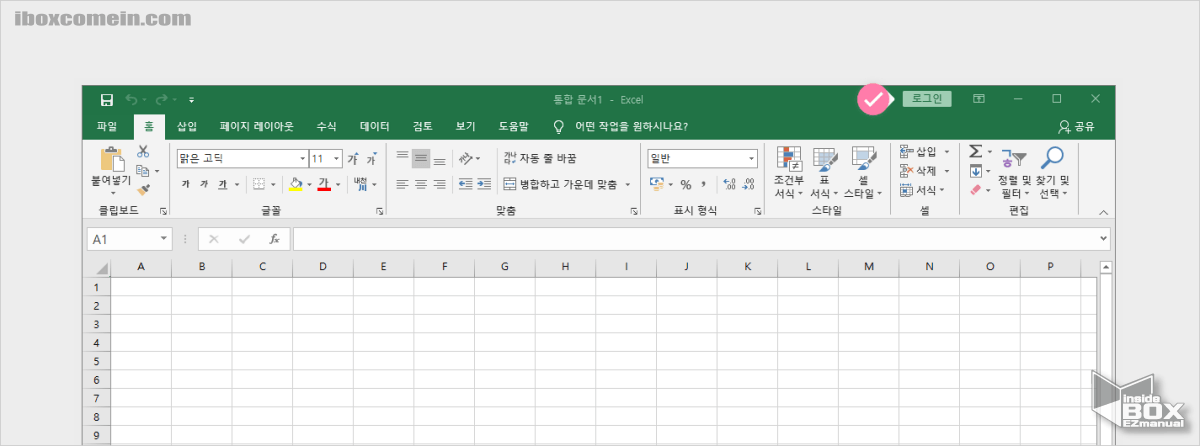Apply red font color with the underlined 가
This screenshot has width=1200, height=446.
pyautogui.click(x=323, y=184)
